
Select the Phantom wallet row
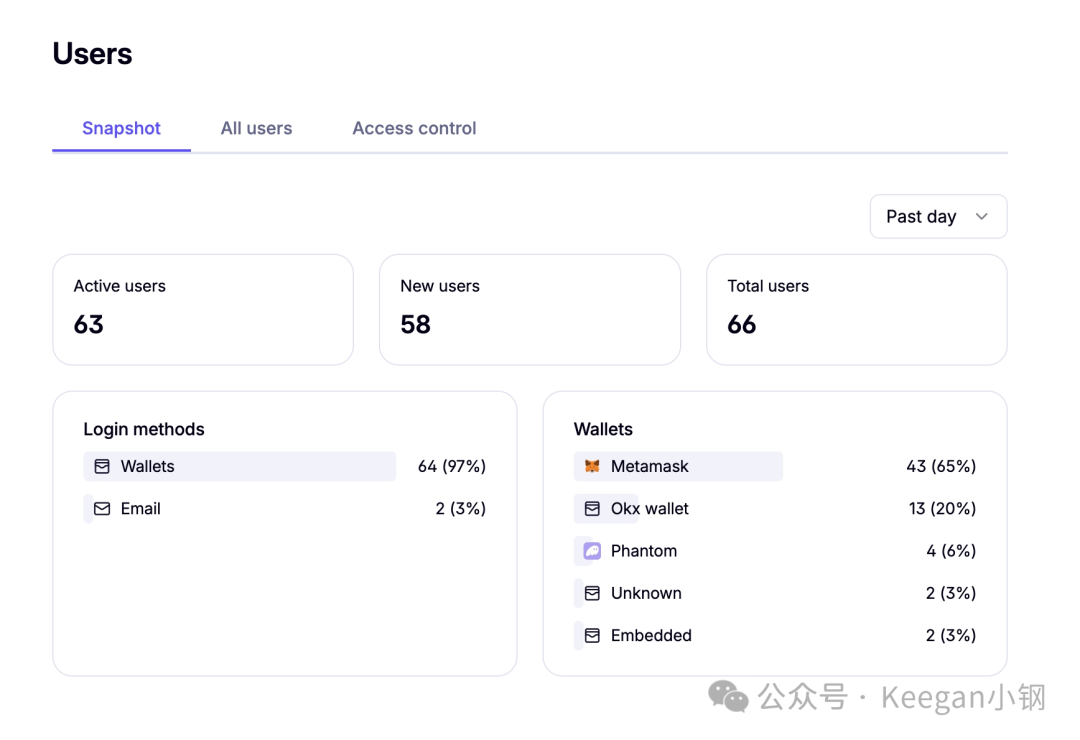[x=775, y=551]
